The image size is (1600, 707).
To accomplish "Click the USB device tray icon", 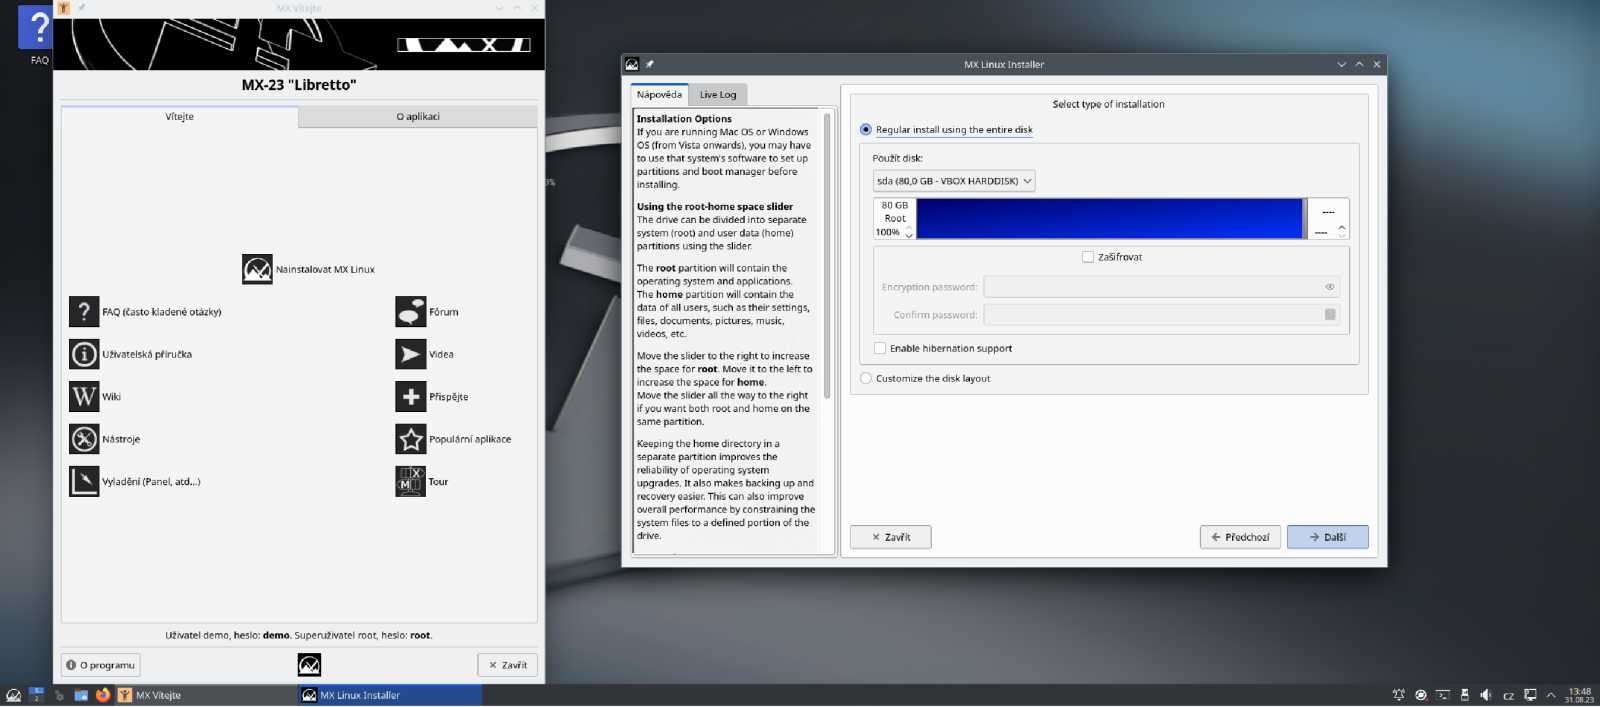I will [1465, 695].
